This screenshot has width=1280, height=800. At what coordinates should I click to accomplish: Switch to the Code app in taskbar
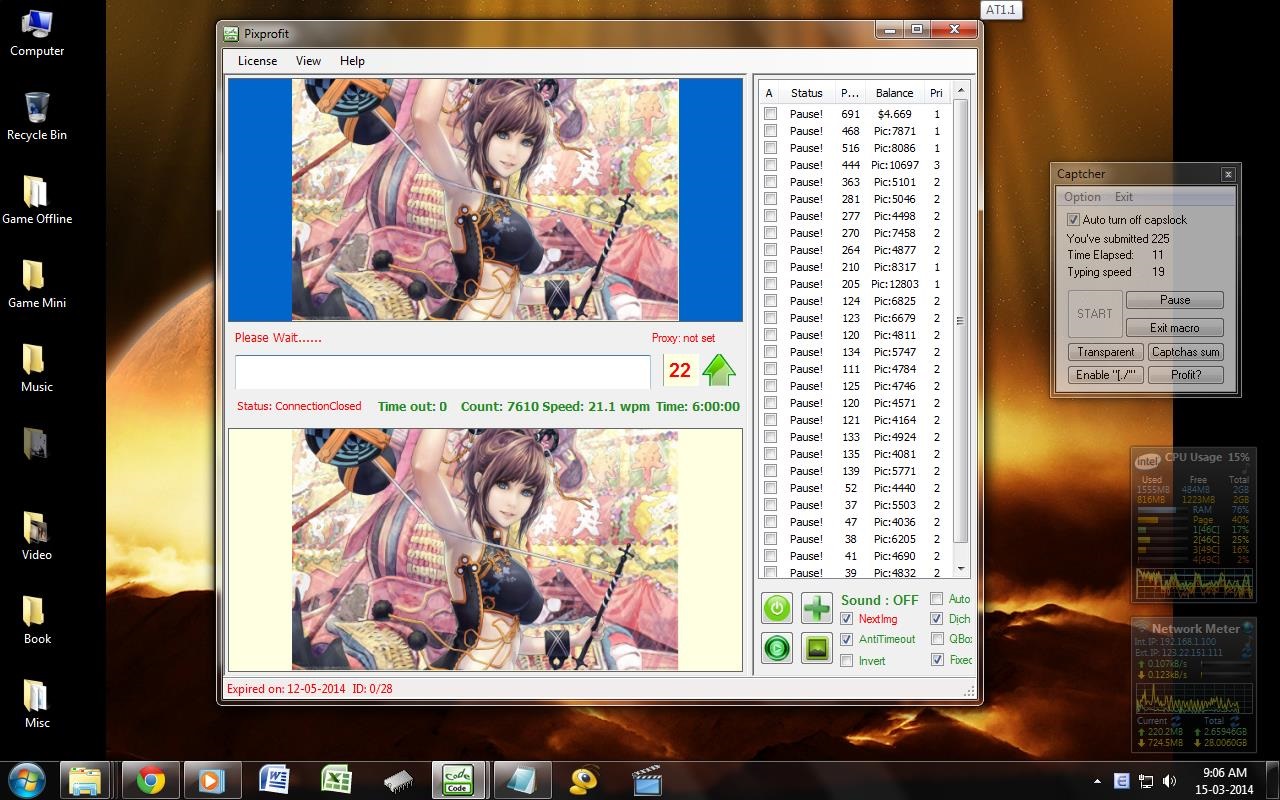click(459, 780)
